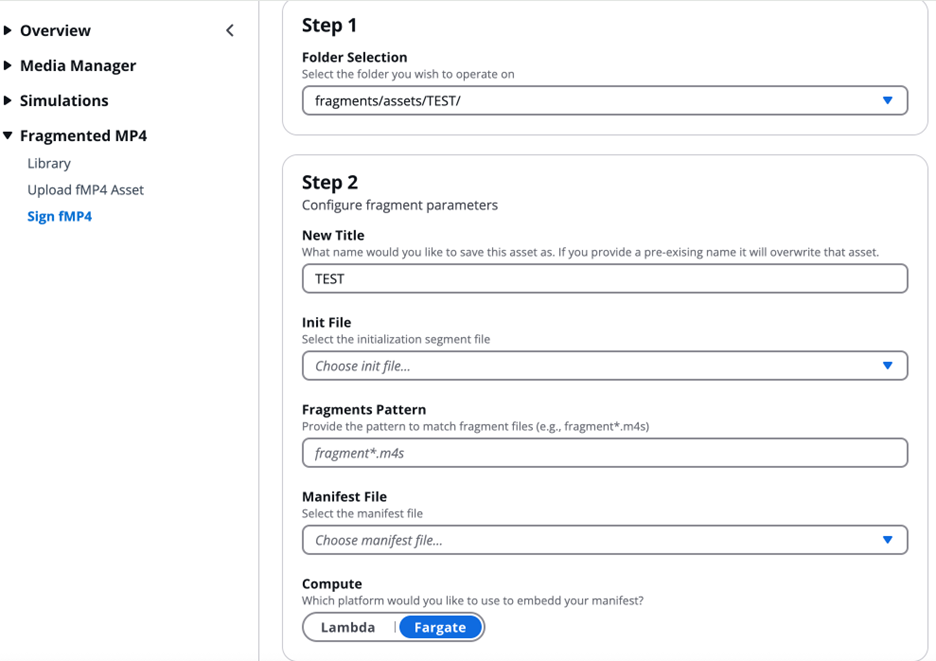This screenshot has width=936, height=661.
Task: Click the Folder Selection dropdown arrow
Action: tap(888, 100)
